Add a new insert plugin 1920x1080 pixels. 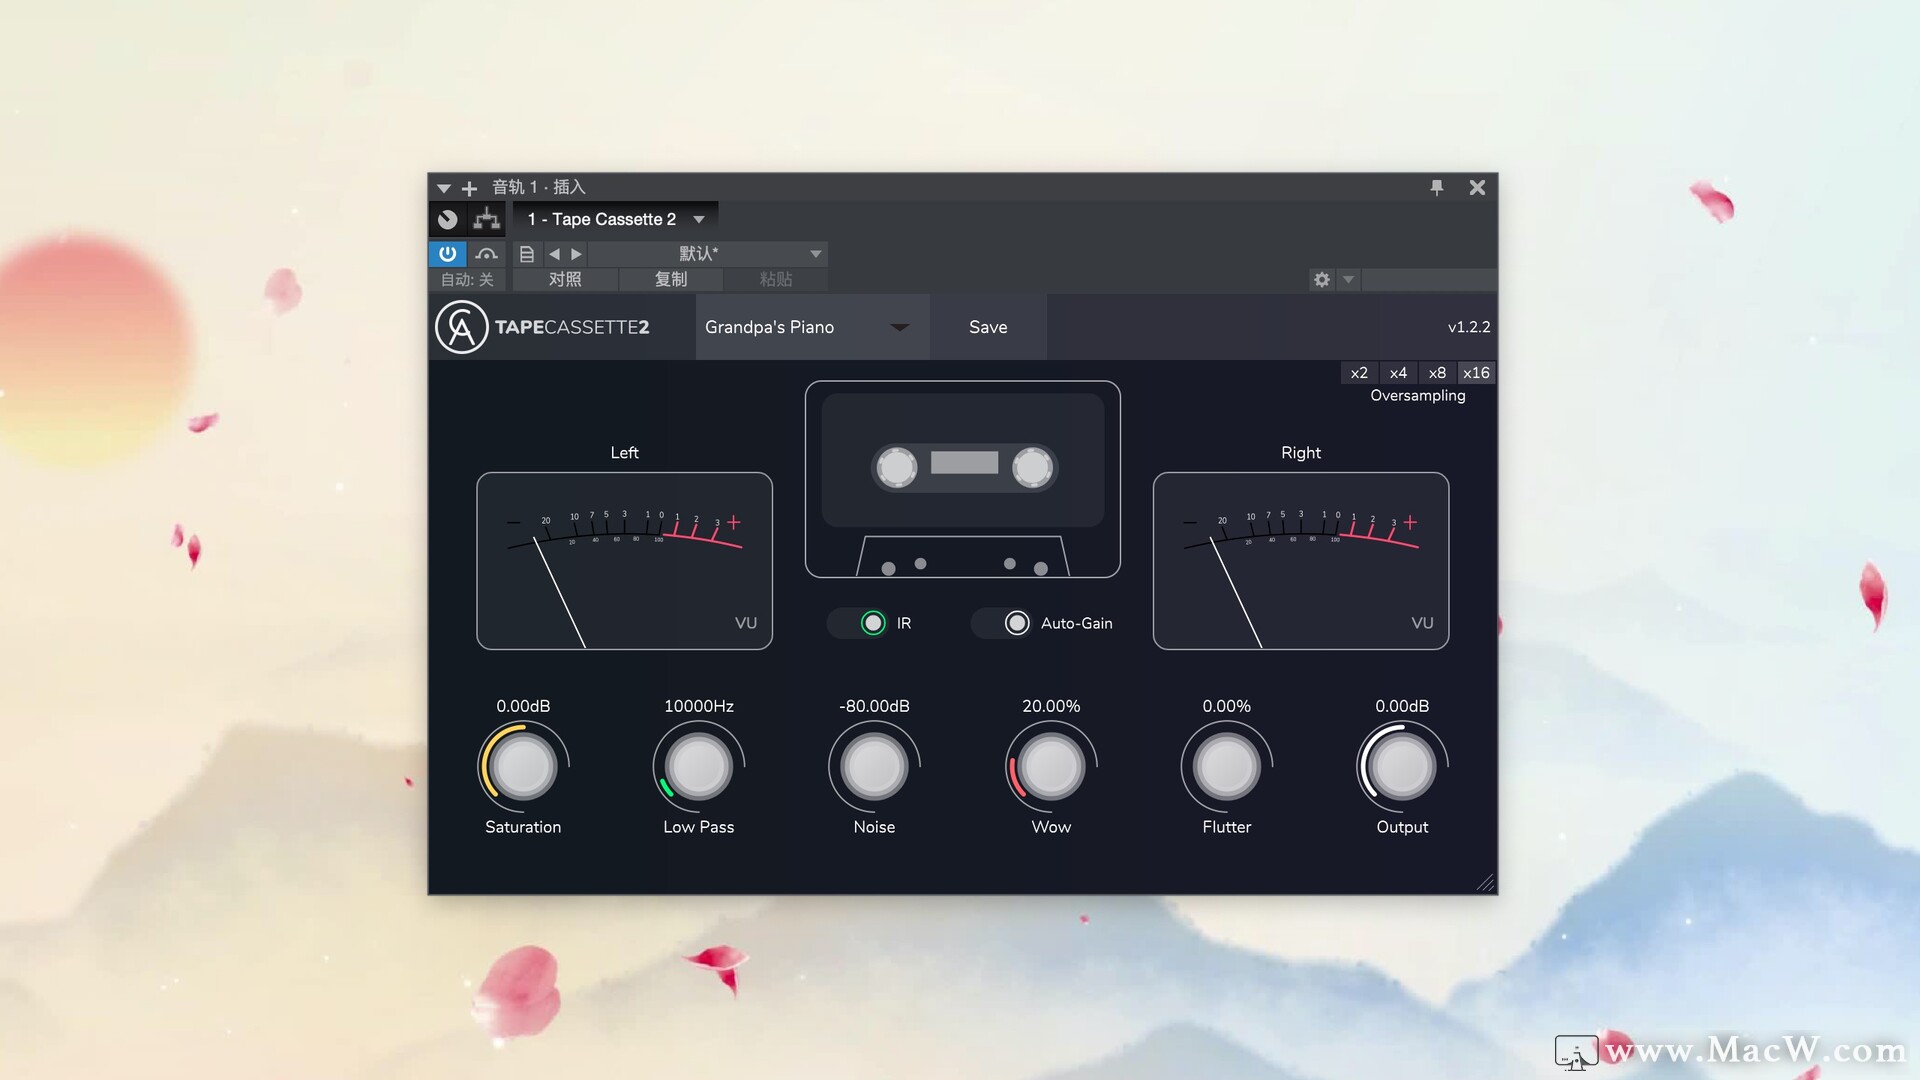pos(469,187)
